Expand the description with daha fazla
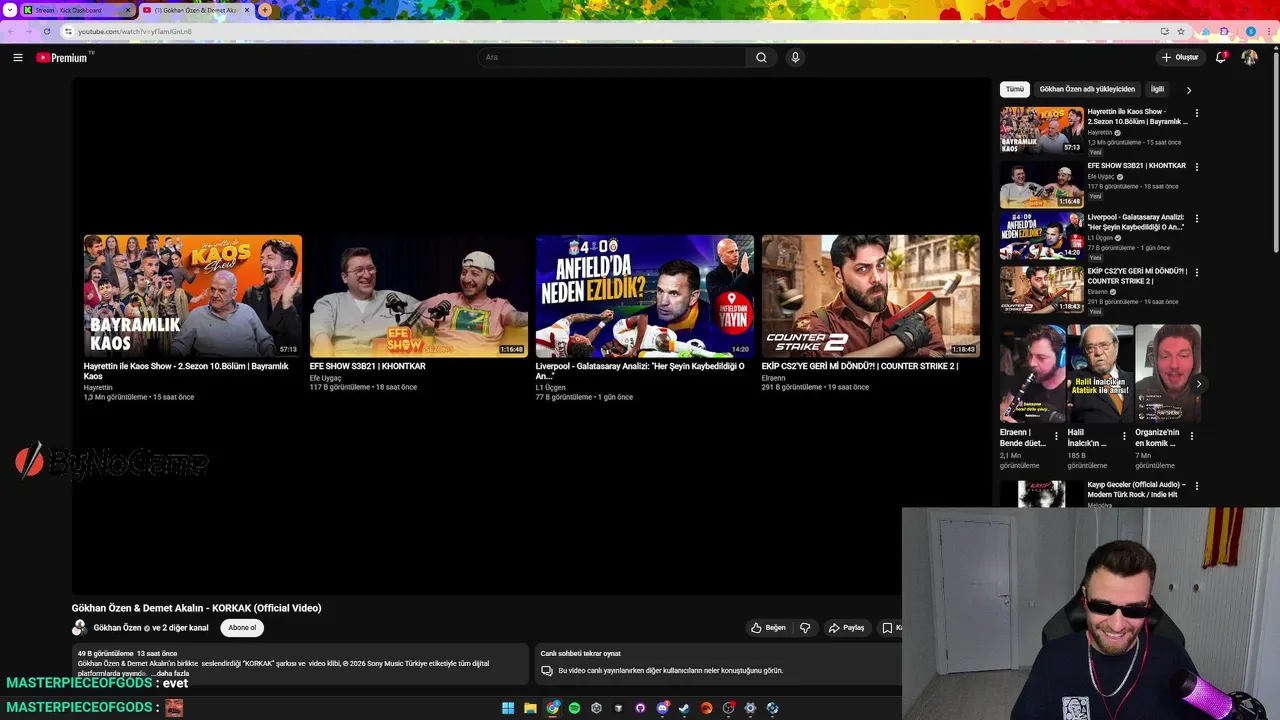The image size is (1280, 720). pos(170,673)
